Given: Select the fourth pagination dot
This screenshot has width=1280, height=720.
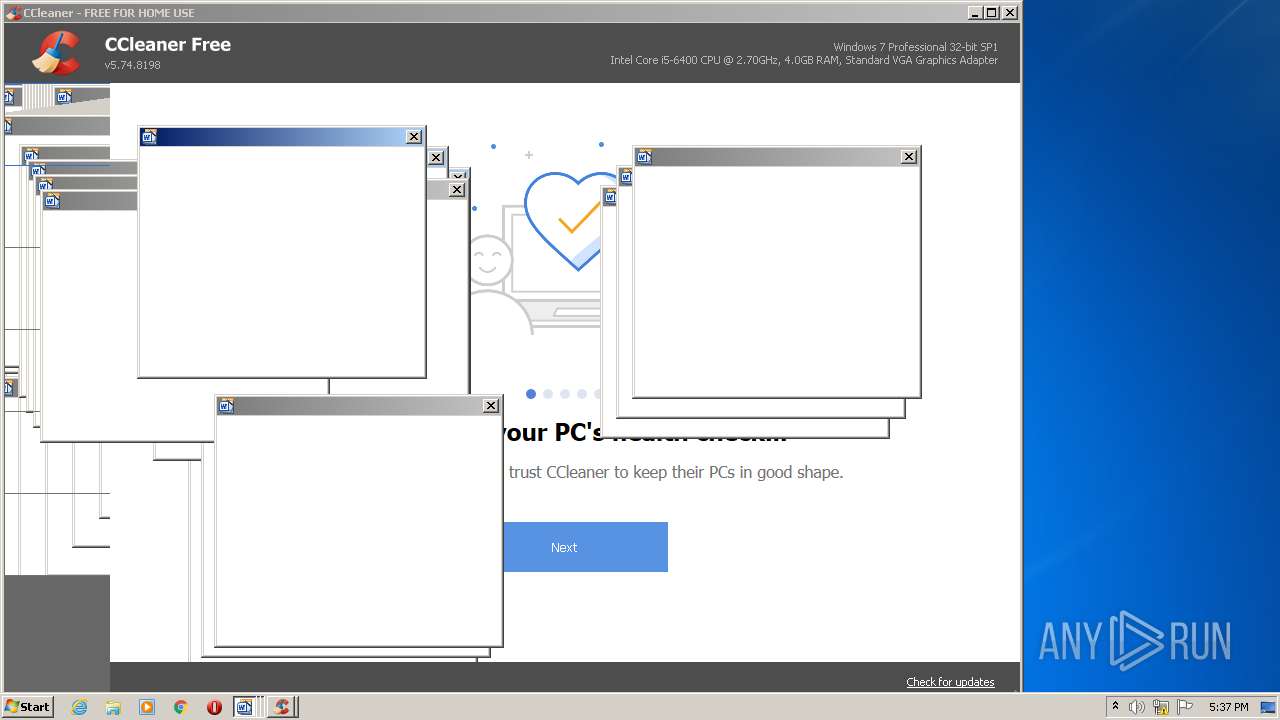Looking at the screenshot, I should (582, 394).
